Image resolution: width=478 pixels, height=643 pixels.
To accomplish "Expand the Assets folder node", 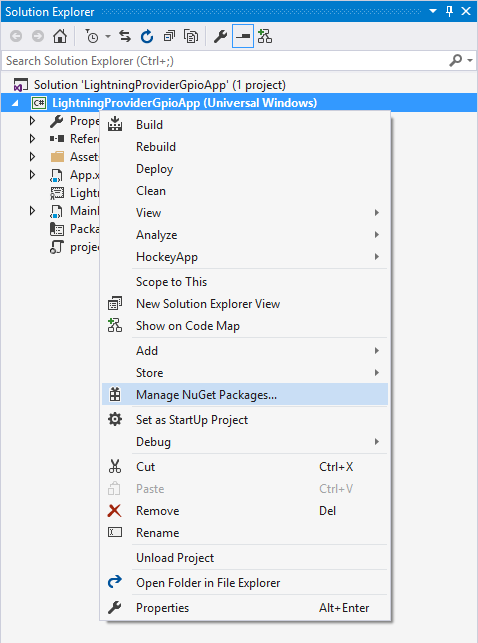I will pos(32,157).
